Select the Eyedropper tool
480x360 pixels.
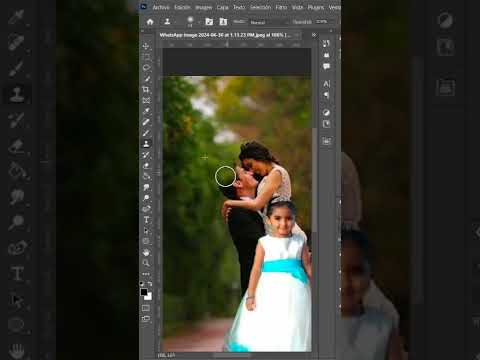(146, 111)
